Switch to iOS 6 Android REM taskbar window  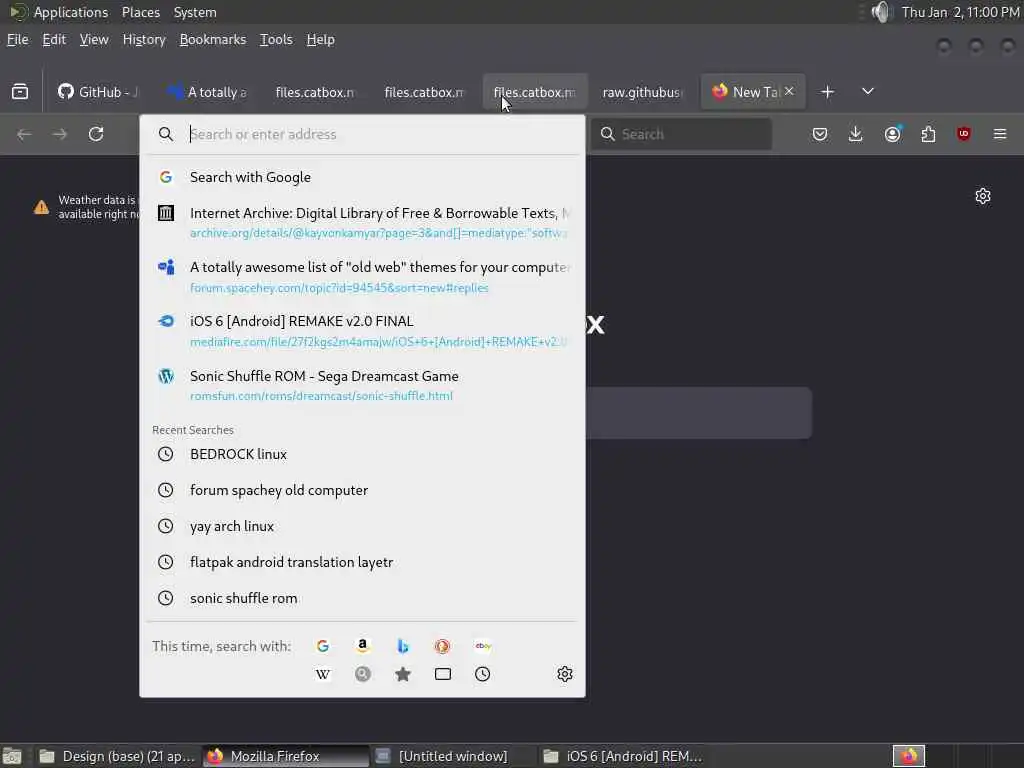(x=622, y=756)
